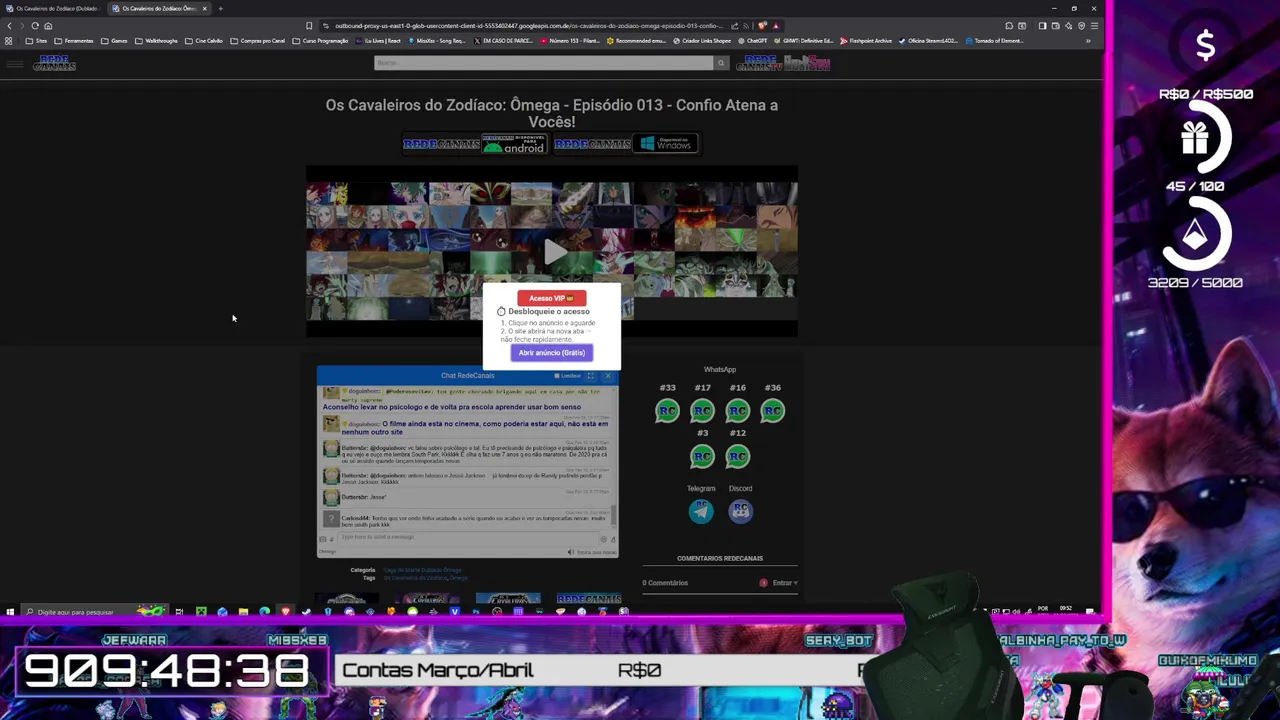Click the RedeCanais Android app banner

click(x=474, y=144)
